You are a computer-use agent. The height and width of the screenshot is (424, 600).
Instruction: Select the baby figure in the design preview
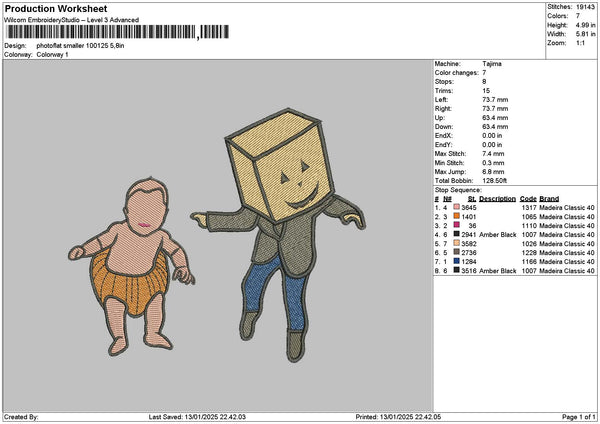[142, 262]
